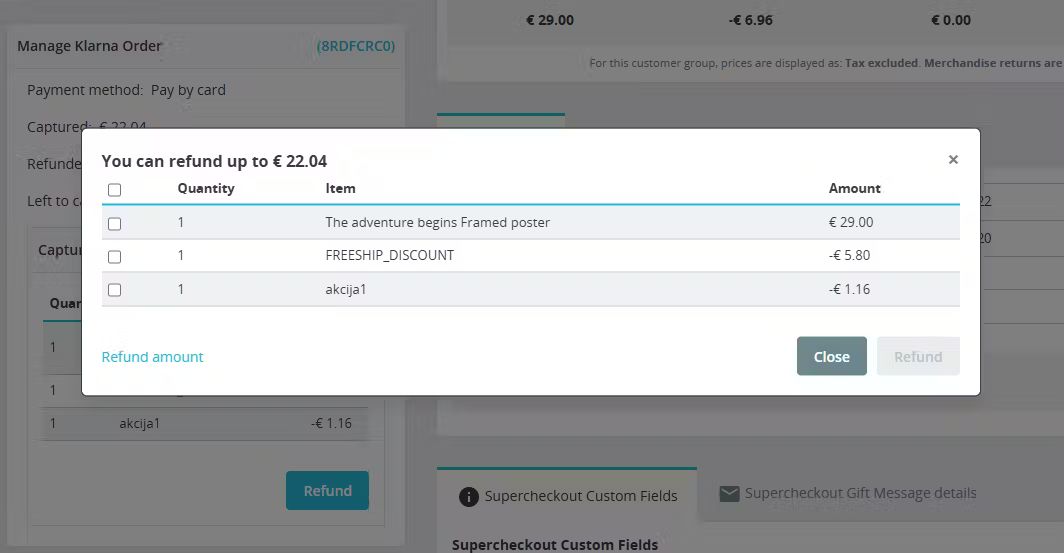Click the Close button in the dialog

click(x=831, y=356)
